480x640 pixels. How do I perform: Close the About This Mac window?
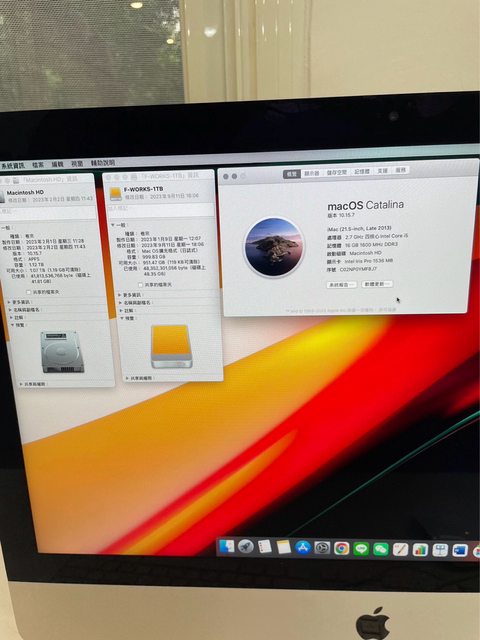point(226,176)
